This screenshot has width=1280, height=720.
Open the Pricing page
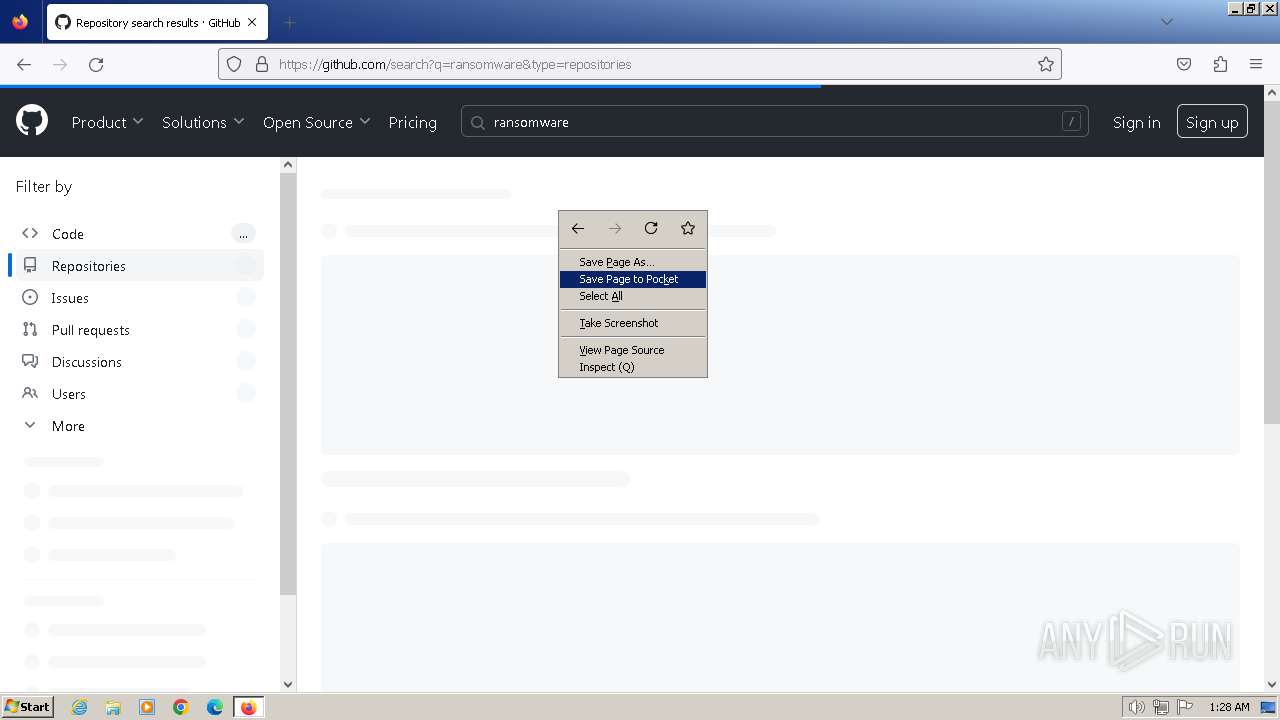coord(413,122)
